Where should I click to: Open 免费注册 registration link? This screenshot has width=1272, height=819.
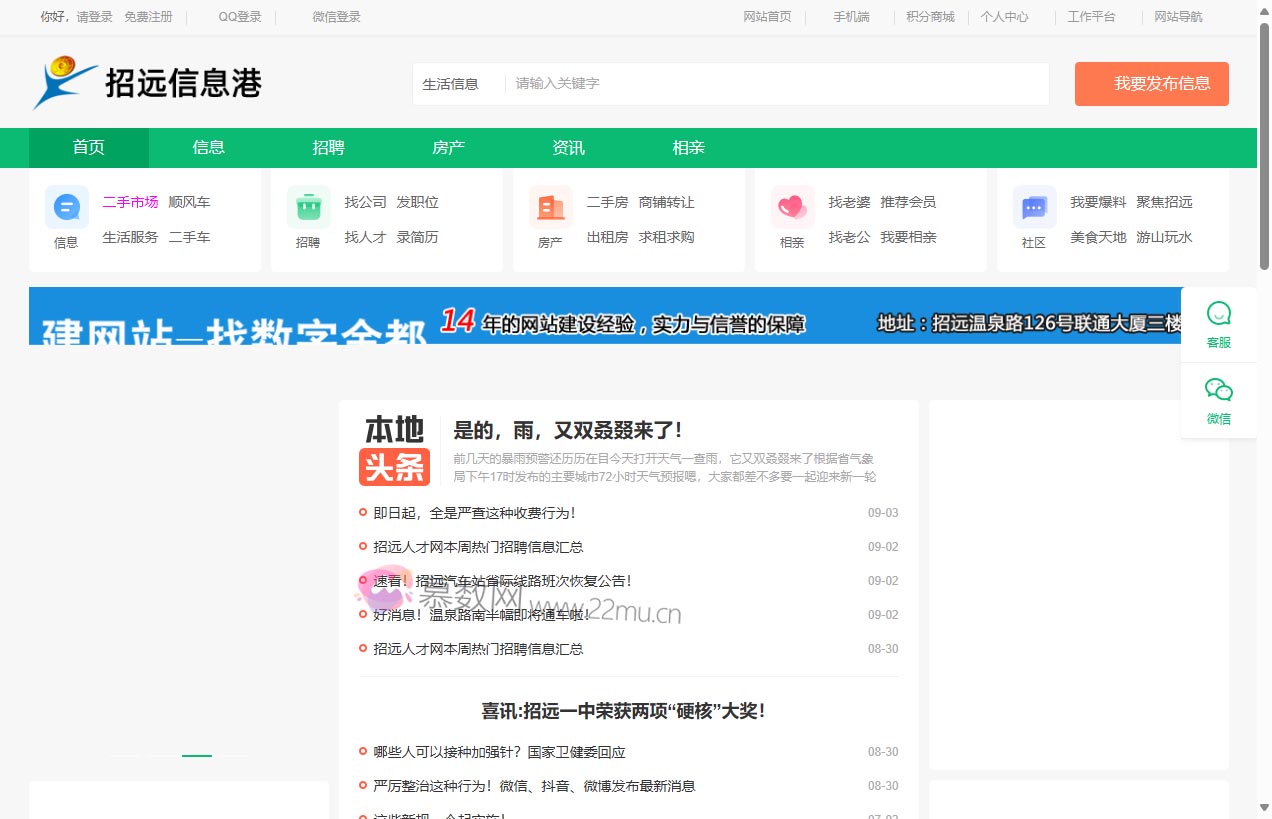(149, 16)
